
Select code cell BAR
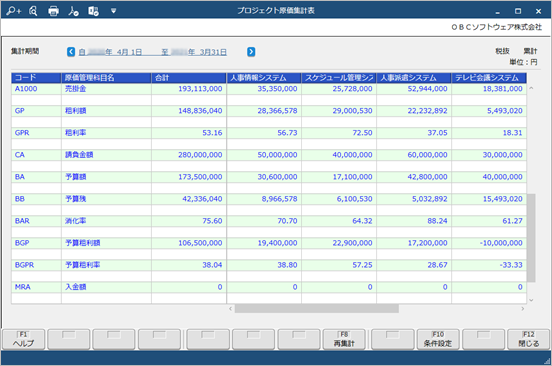coord(36,221)
